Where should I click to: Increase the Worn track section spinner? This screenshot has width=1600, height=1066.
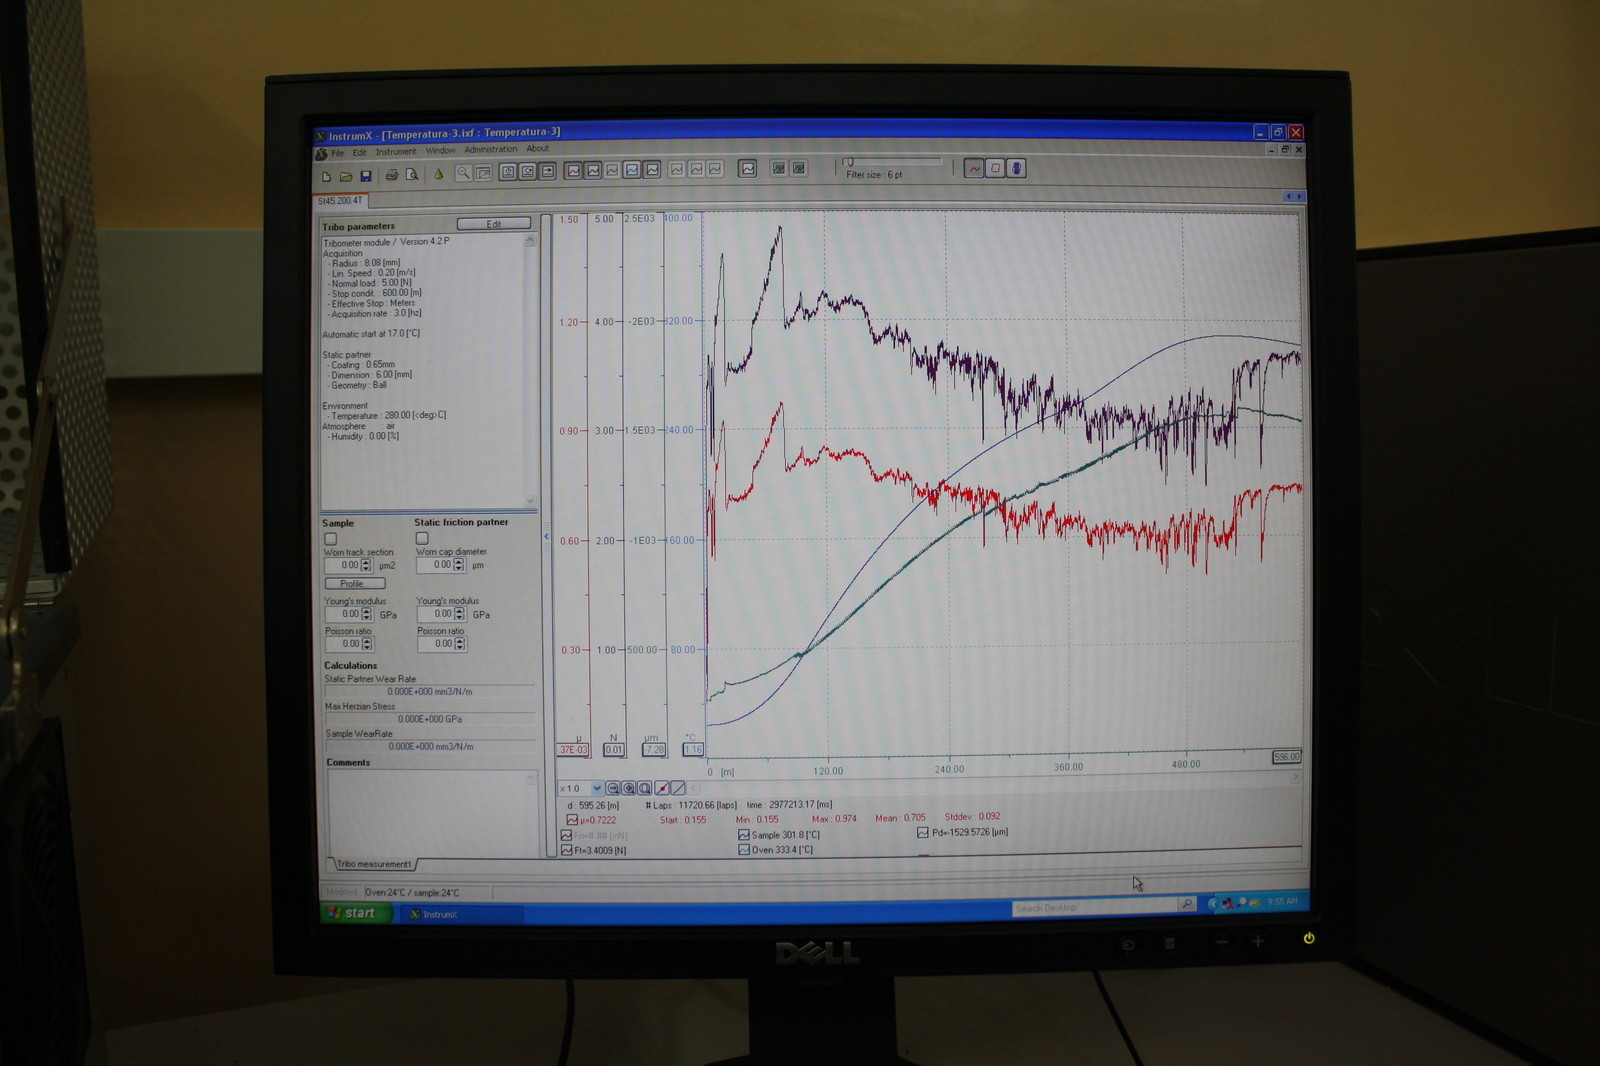[x=366, y=562]
